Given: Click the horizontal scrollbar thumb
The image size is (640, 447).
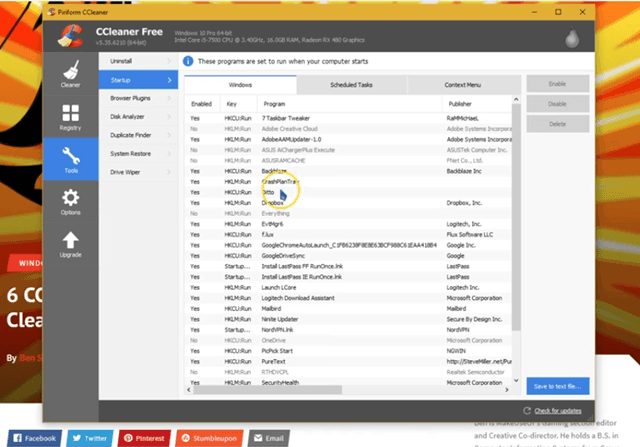Looking at the screenshot, I should tap(267, 390).
